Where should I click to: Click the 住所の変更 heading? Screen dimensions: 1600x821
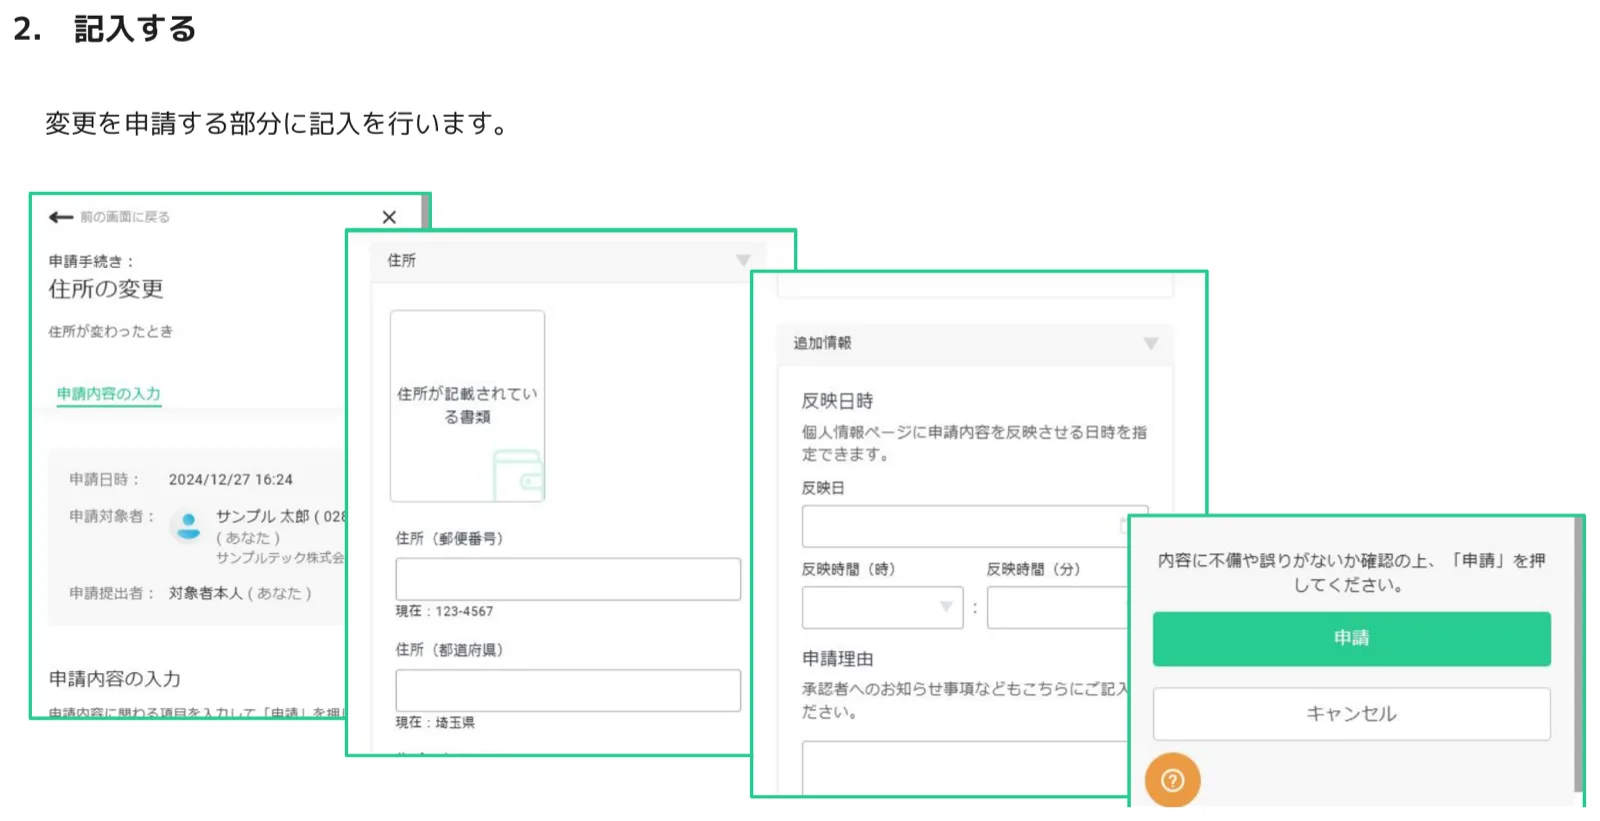point(106,289)
